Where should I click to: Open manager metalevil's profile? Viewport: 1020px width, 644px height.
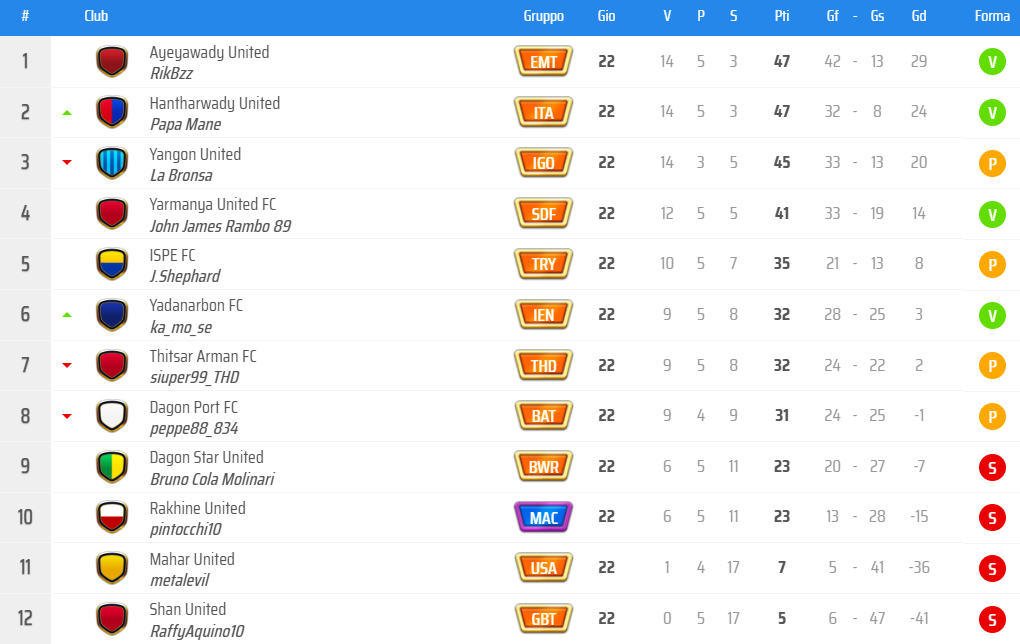click(x=179, y=580)
